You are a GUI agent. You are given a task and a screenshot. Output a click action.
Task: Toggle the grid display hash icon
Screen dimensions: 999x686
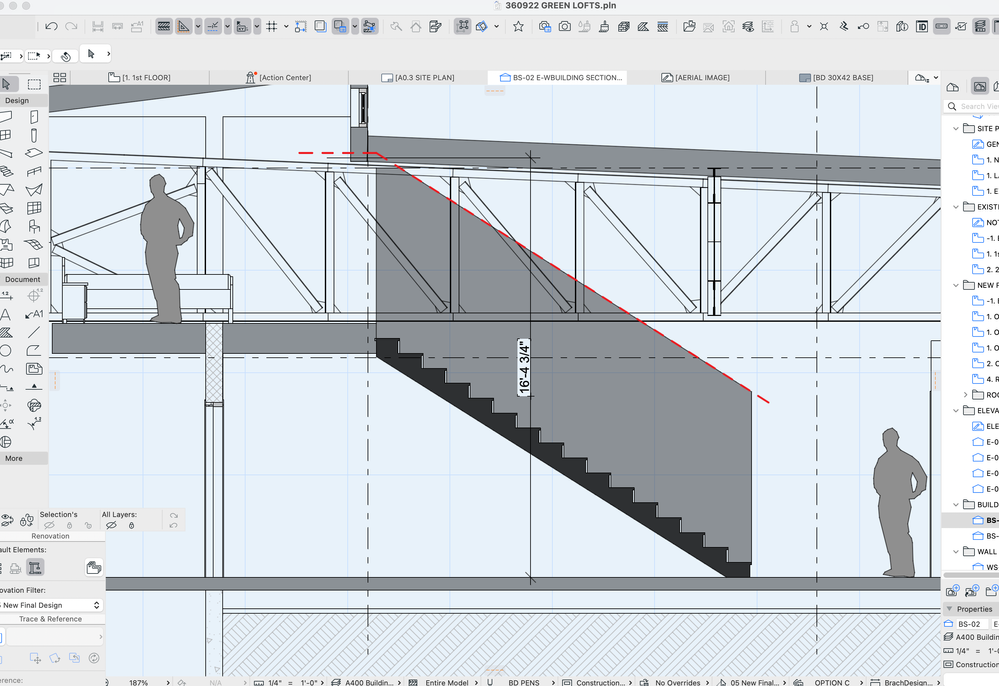pos(272,26)
